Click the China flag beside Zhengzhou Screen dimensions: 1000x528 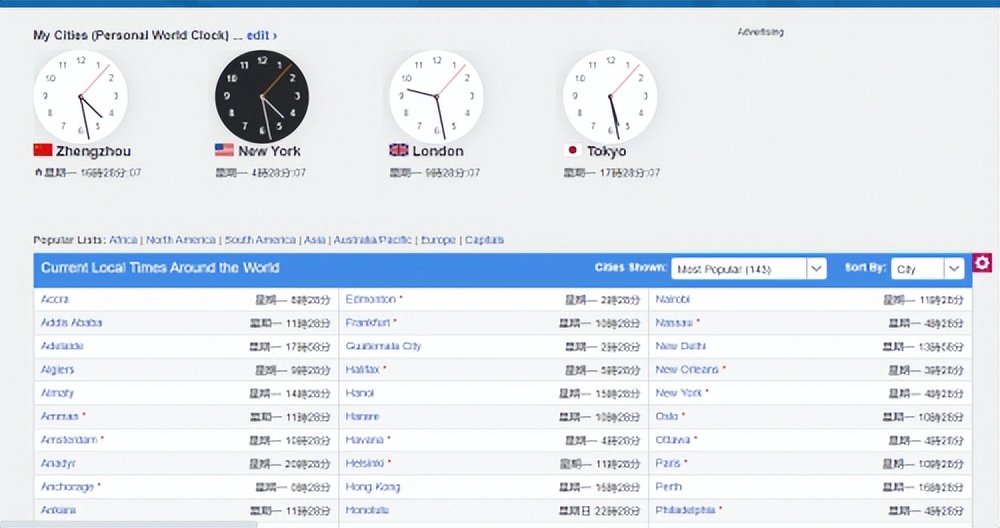coord(43,150)
